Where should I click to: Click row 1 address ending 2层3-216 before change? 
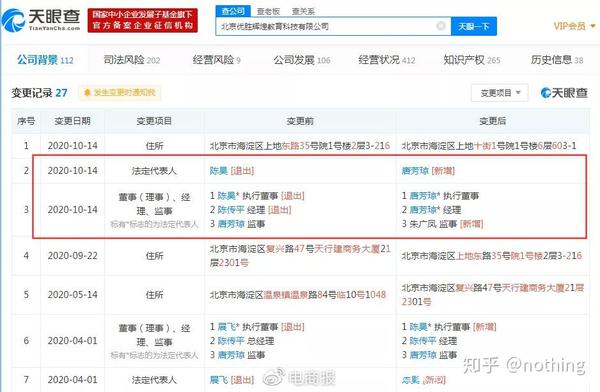(x=300, y=146)
